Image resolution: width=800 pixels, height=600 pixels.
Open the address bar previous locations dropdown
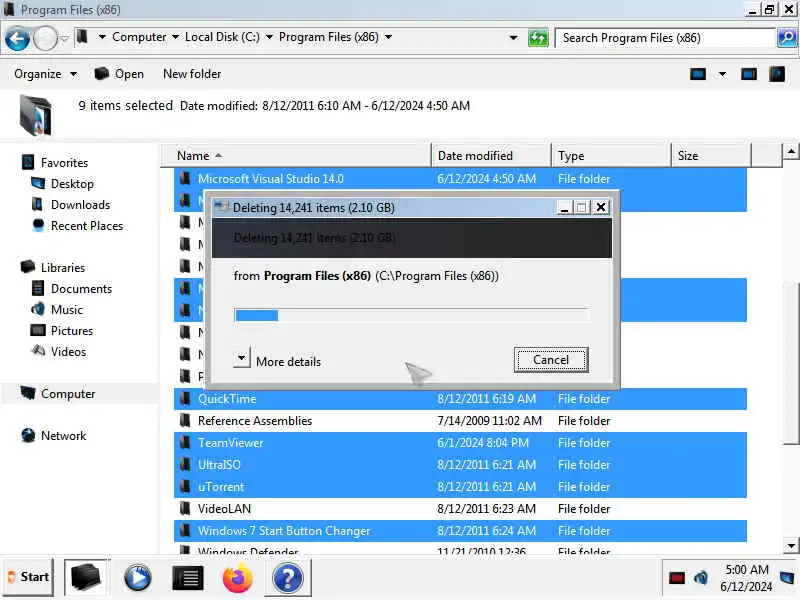click(x=513, y=38)
